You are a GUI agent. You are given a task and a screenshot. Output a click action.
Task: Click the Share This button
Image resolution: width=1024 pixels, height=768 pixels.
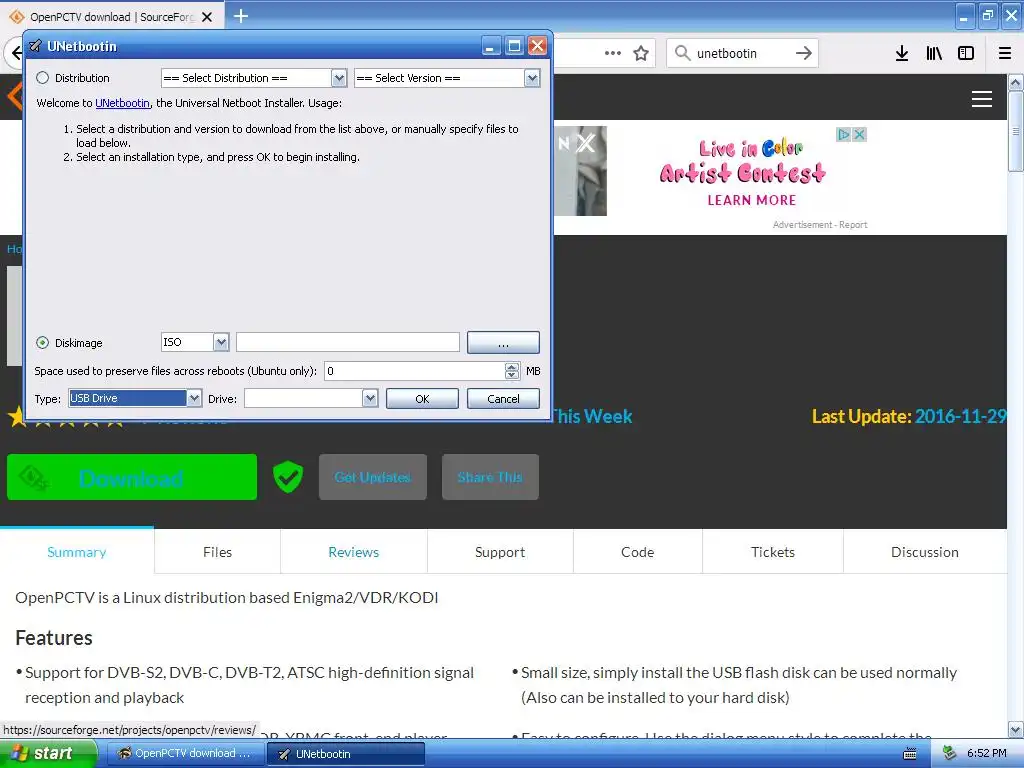coord(490,477)
